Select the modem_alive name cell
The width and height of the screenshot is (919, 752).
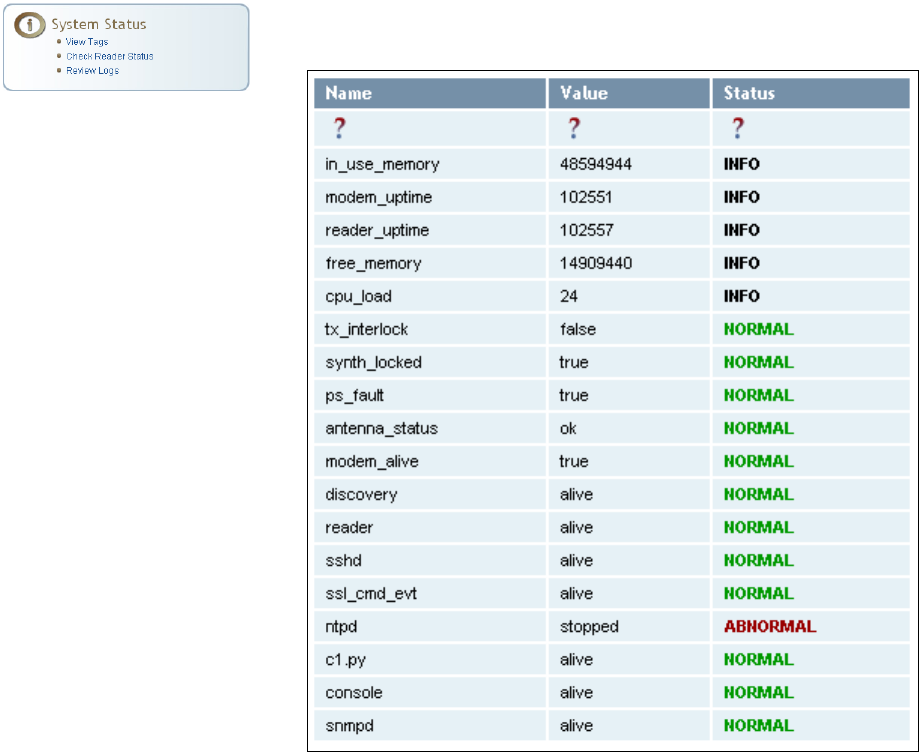[x=430, y=461]
